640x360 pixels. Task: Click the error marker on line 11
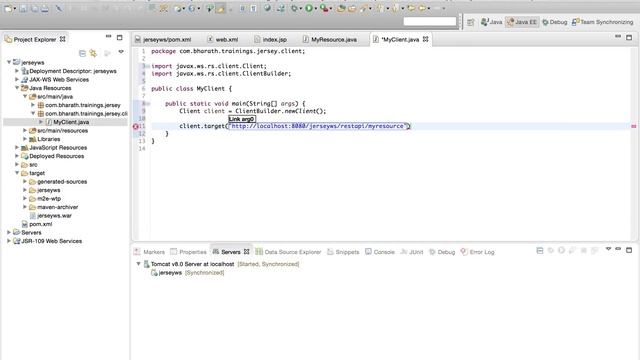136,127
